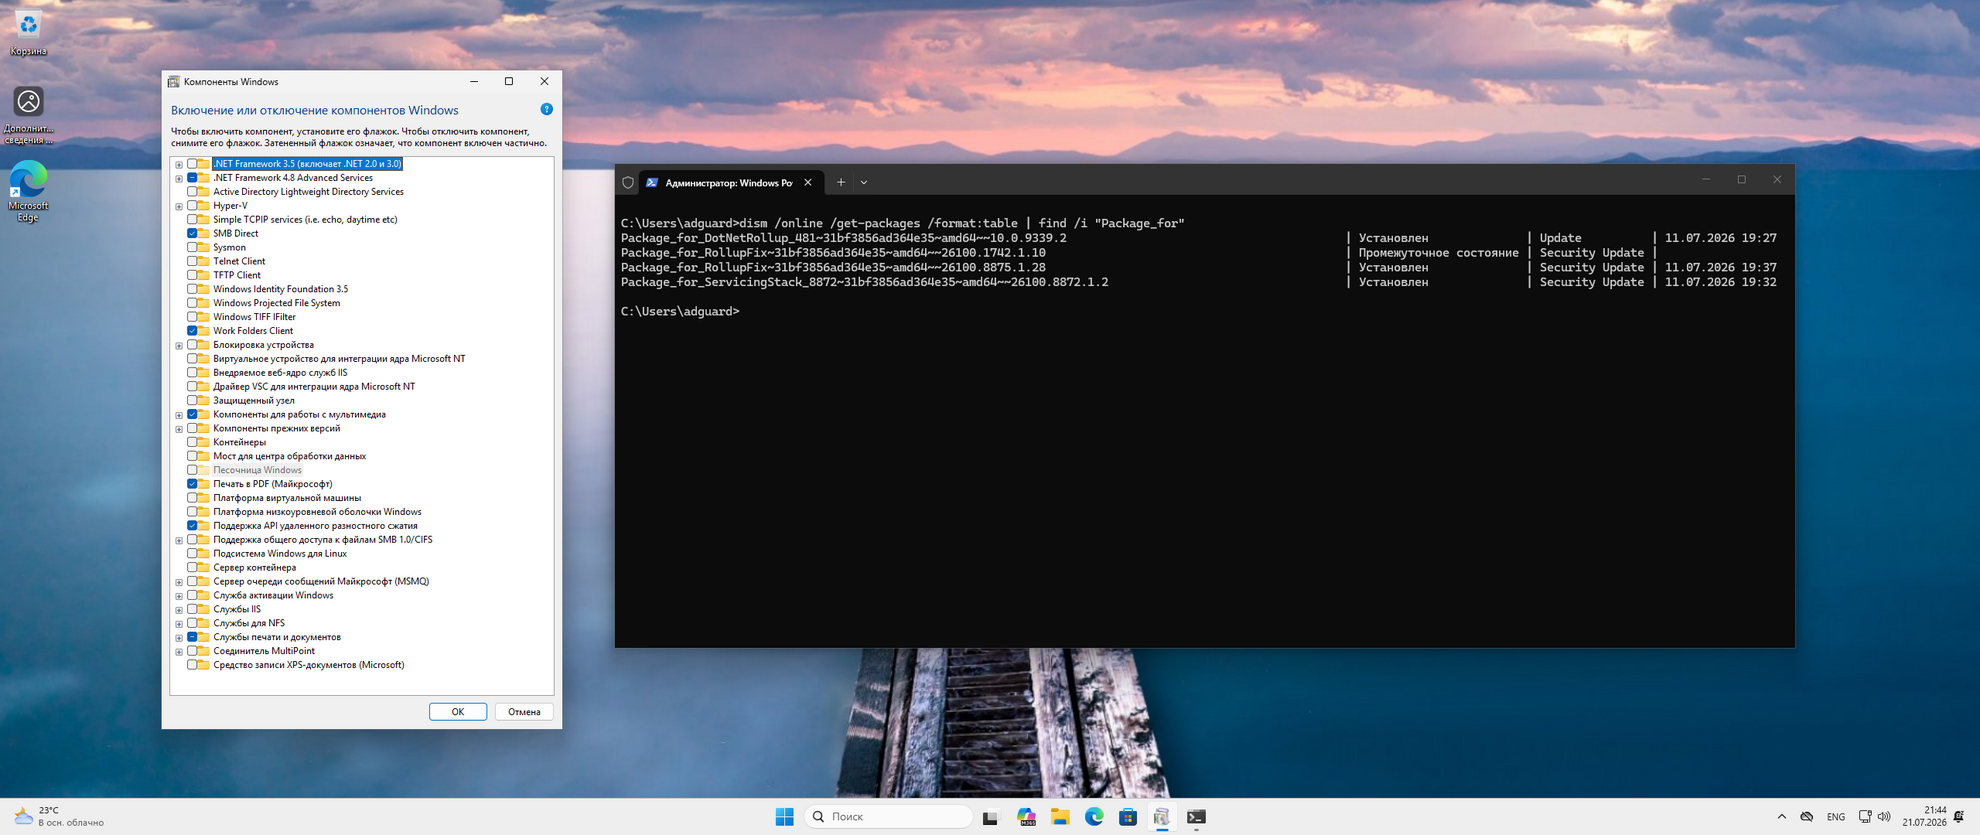
Task: Click the Отмена button
Action: point(524,712)
